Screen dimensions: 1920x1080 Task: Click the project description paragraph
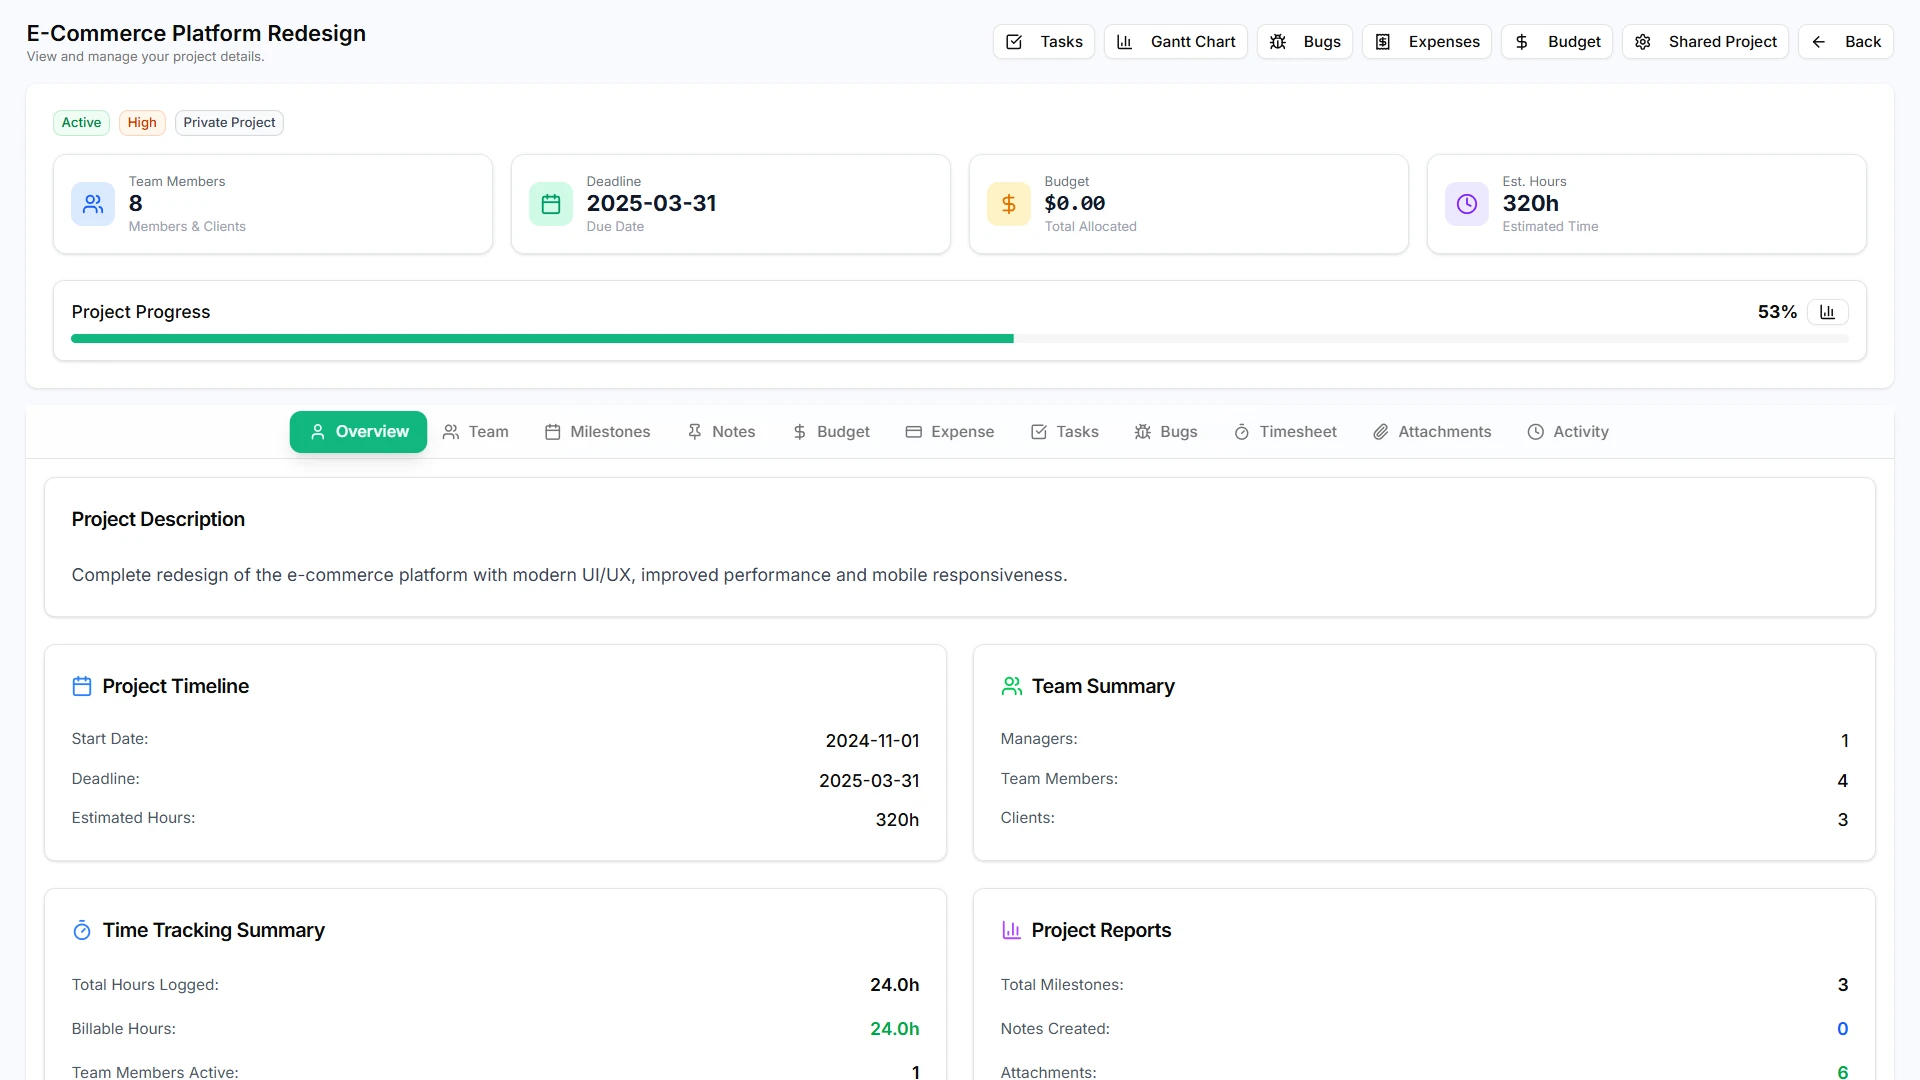click(x=569, y=575)
